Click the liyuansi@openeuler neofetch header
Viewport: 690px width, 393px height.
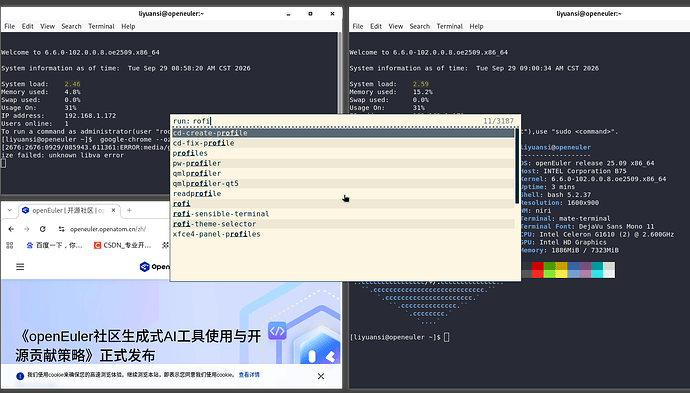tap(555, 147)
